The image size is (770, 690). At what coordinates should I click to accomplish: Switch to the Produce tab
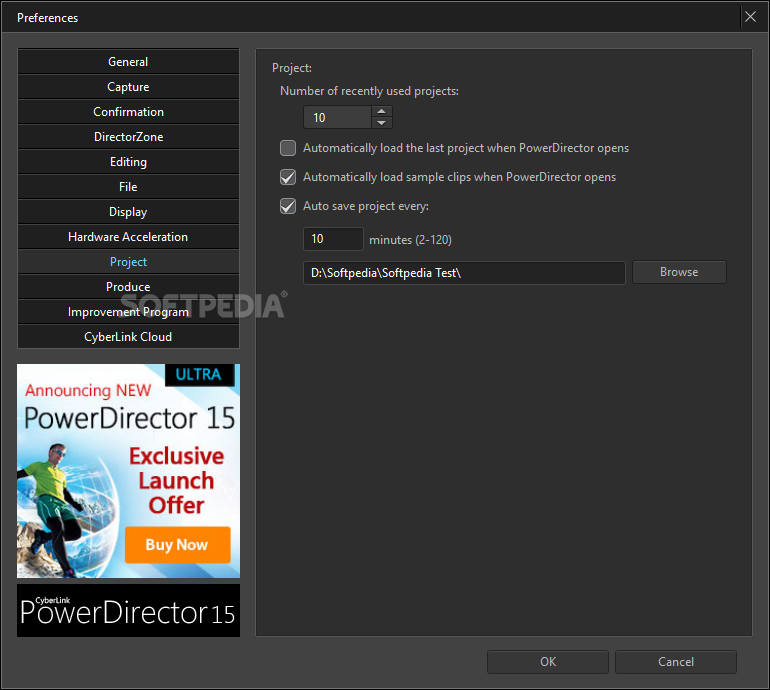click(x=128, y=287)
